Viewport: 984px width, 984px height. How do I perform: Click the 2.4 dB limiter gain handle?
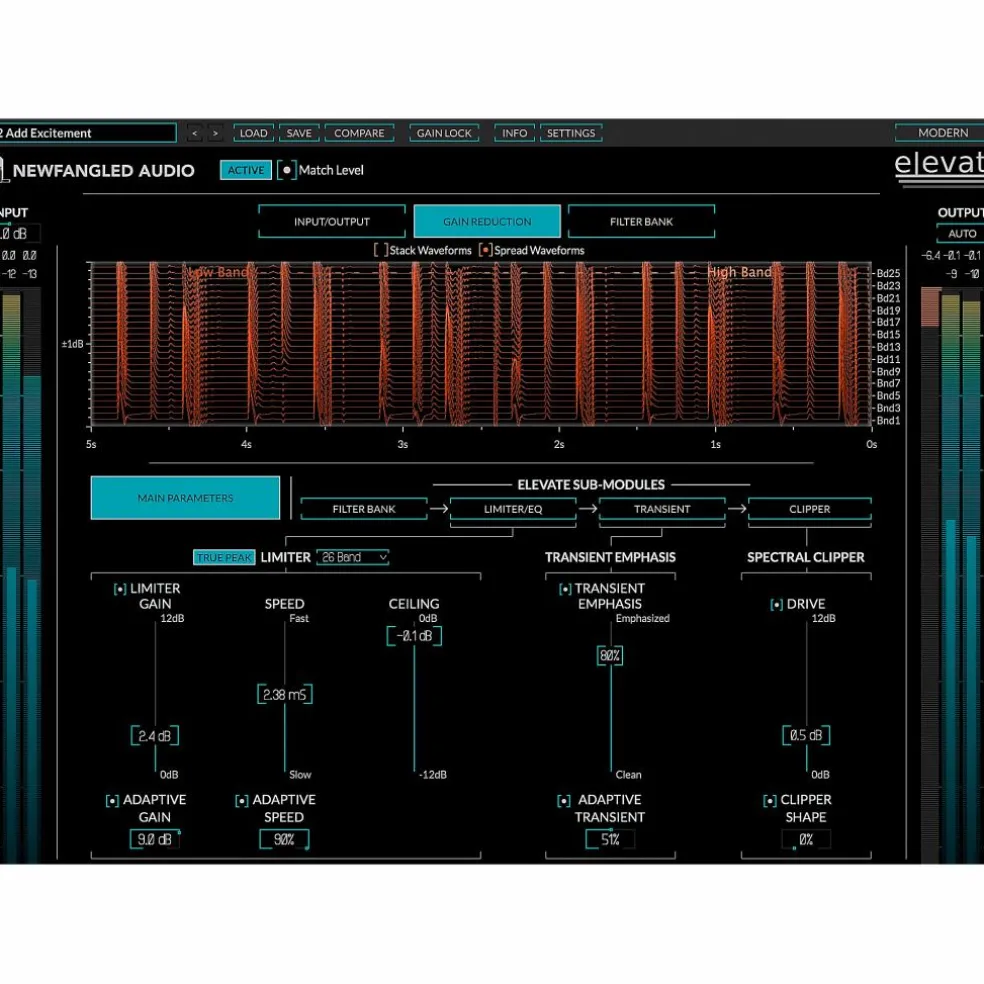tap(154, 735)
